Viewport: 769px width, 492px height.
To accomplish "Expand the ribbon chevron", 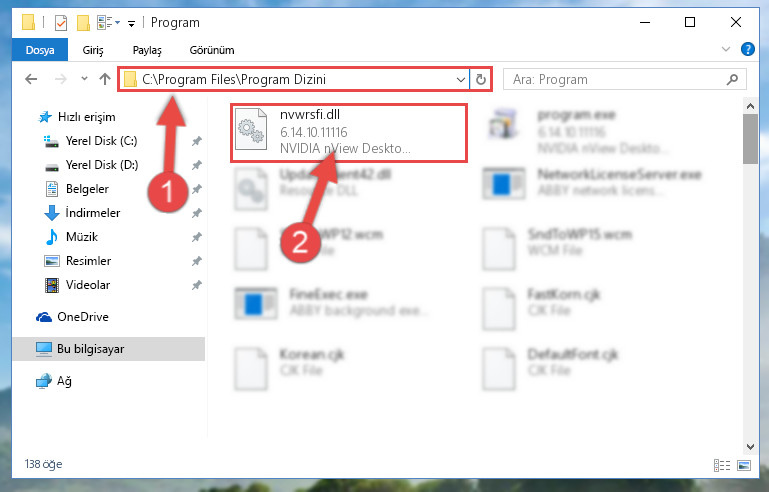I will click(x=726, y=49).
